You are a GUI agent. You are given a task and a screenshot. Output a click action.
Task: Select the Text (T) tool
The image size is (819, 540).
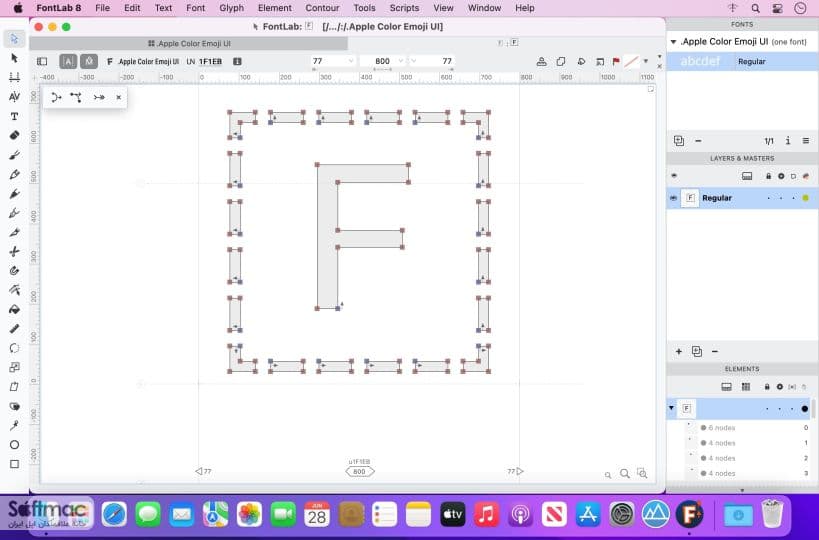point(14,116)
